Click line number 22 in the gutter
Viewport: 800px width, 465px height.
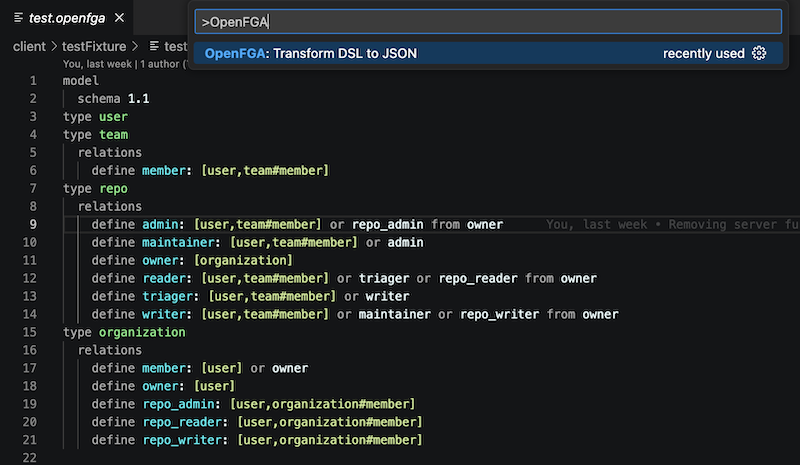click(x=30, y=458)
